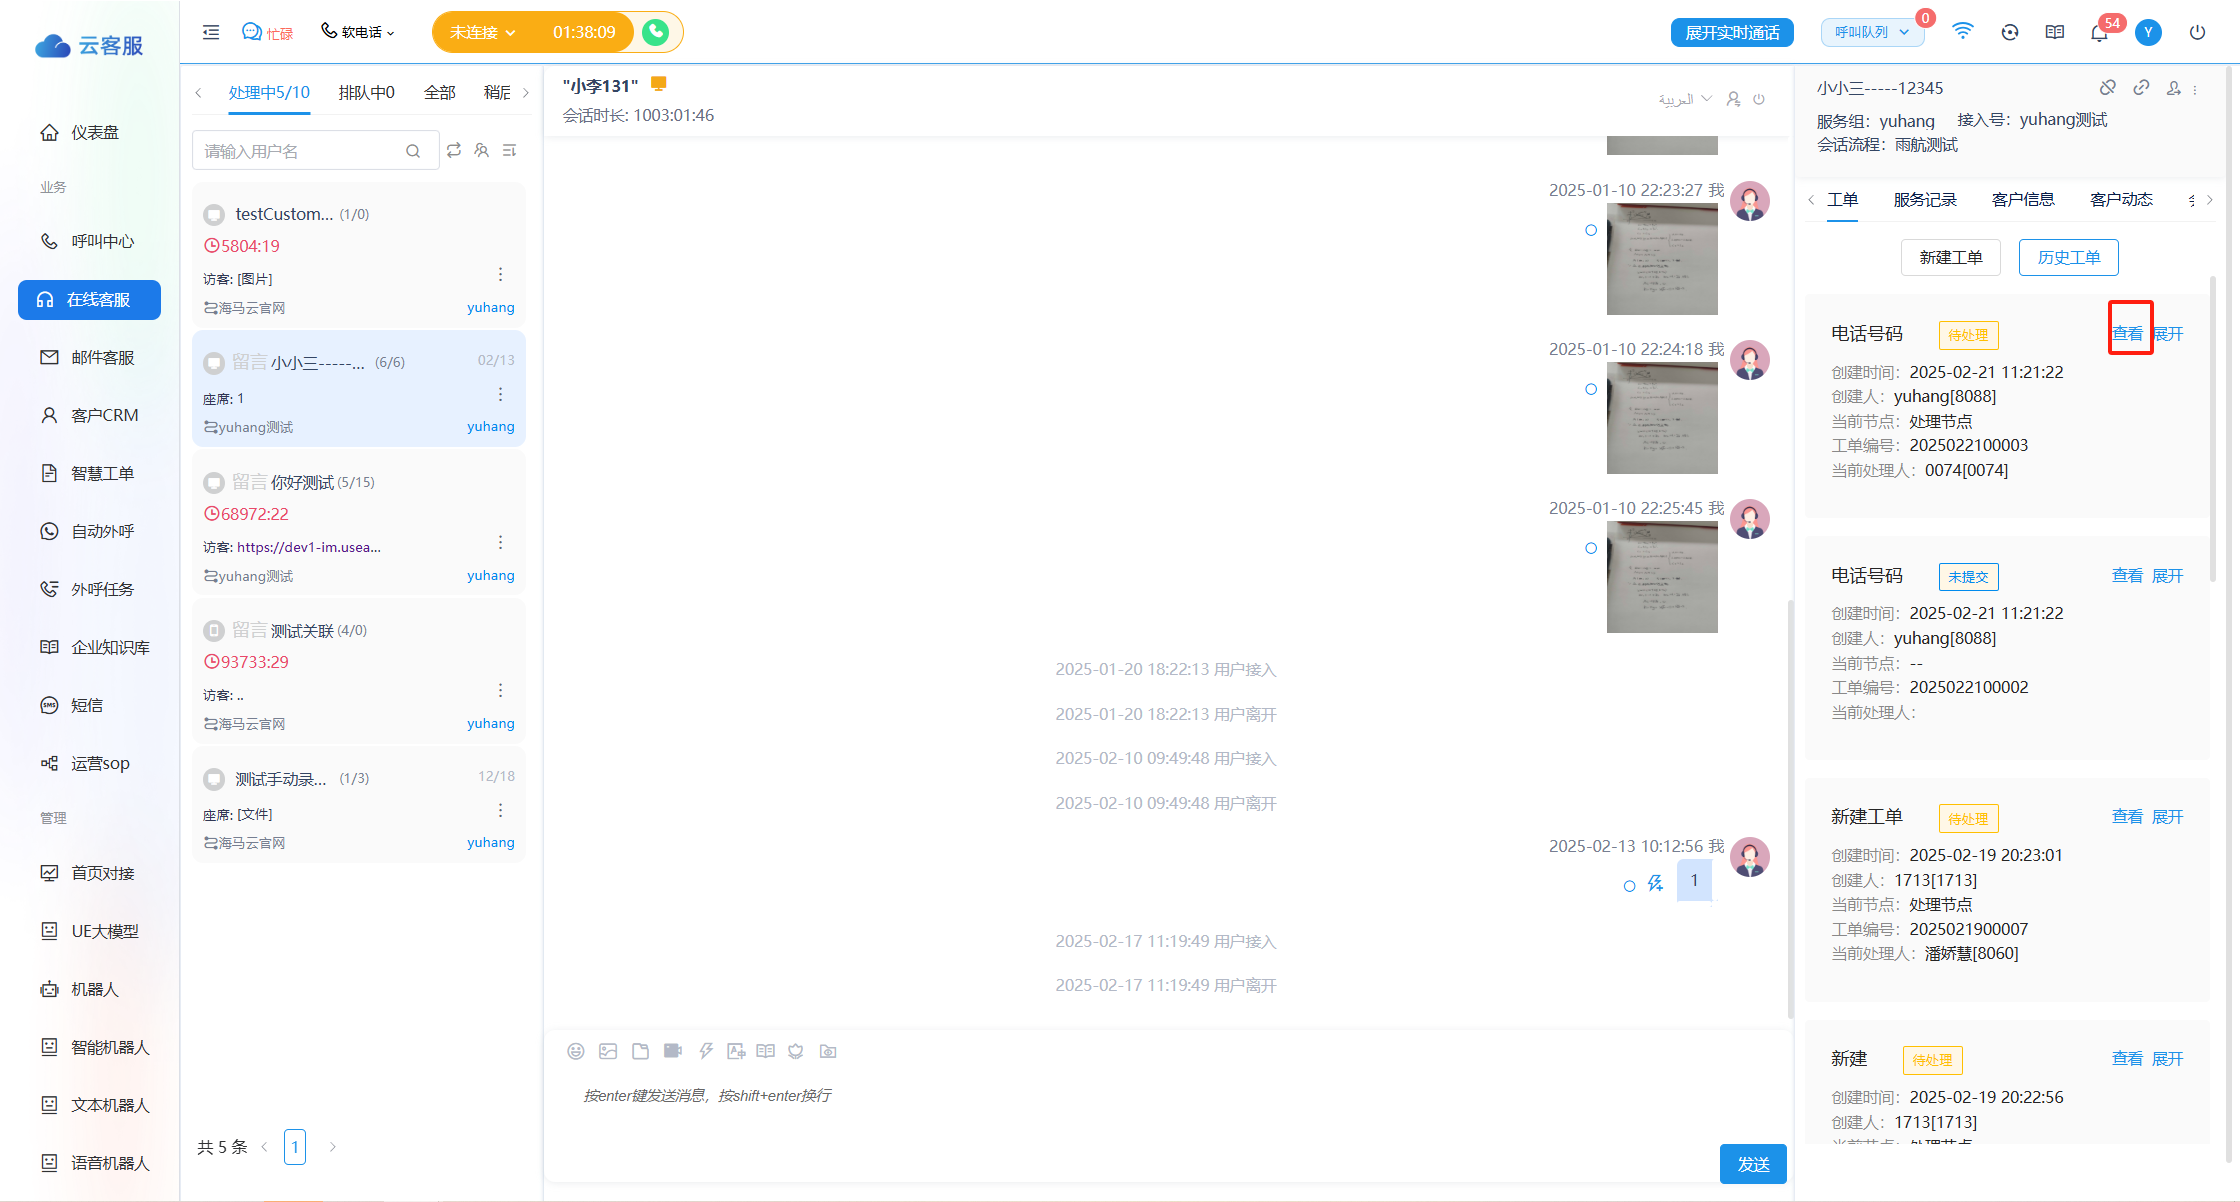Click the search magnifier in the username field
This screenshot has width=2240, height=1202.
click(x=413, y=151)
